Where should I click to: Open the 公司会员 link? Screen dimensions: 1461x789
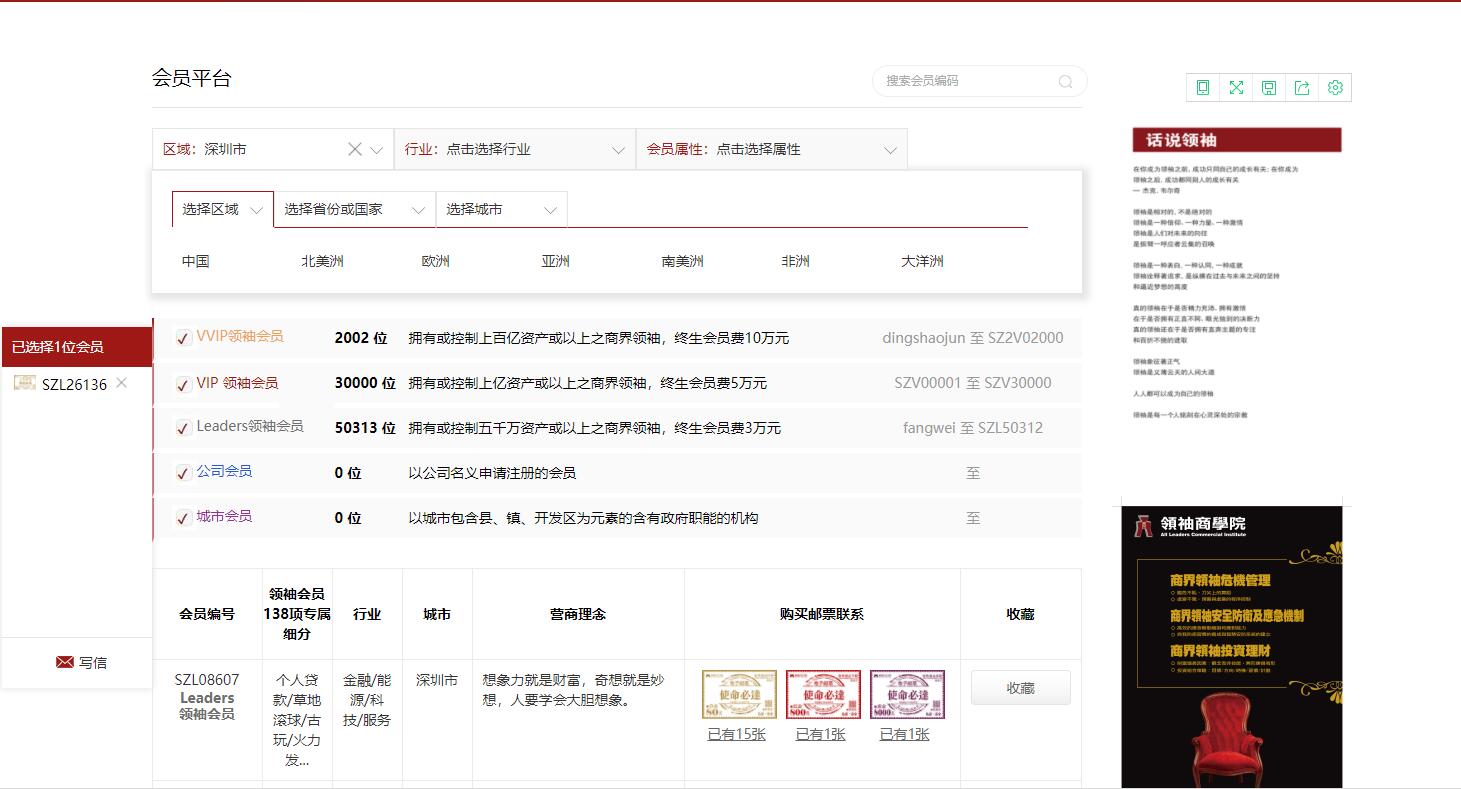pyautogui.click(x=224, y=471)
